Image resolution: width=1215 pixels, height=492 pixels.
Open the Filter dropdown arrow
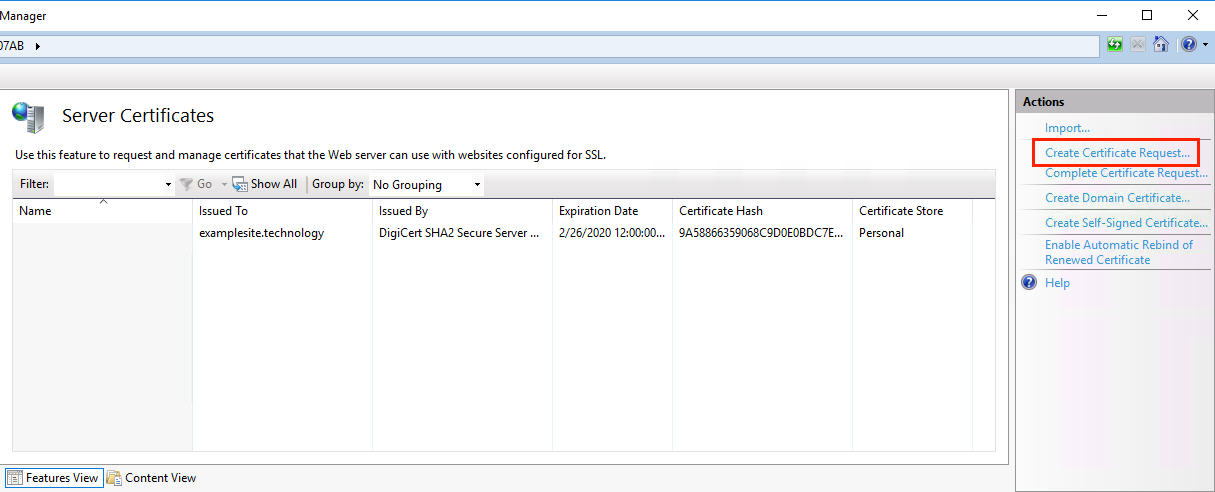pos(168,185)
